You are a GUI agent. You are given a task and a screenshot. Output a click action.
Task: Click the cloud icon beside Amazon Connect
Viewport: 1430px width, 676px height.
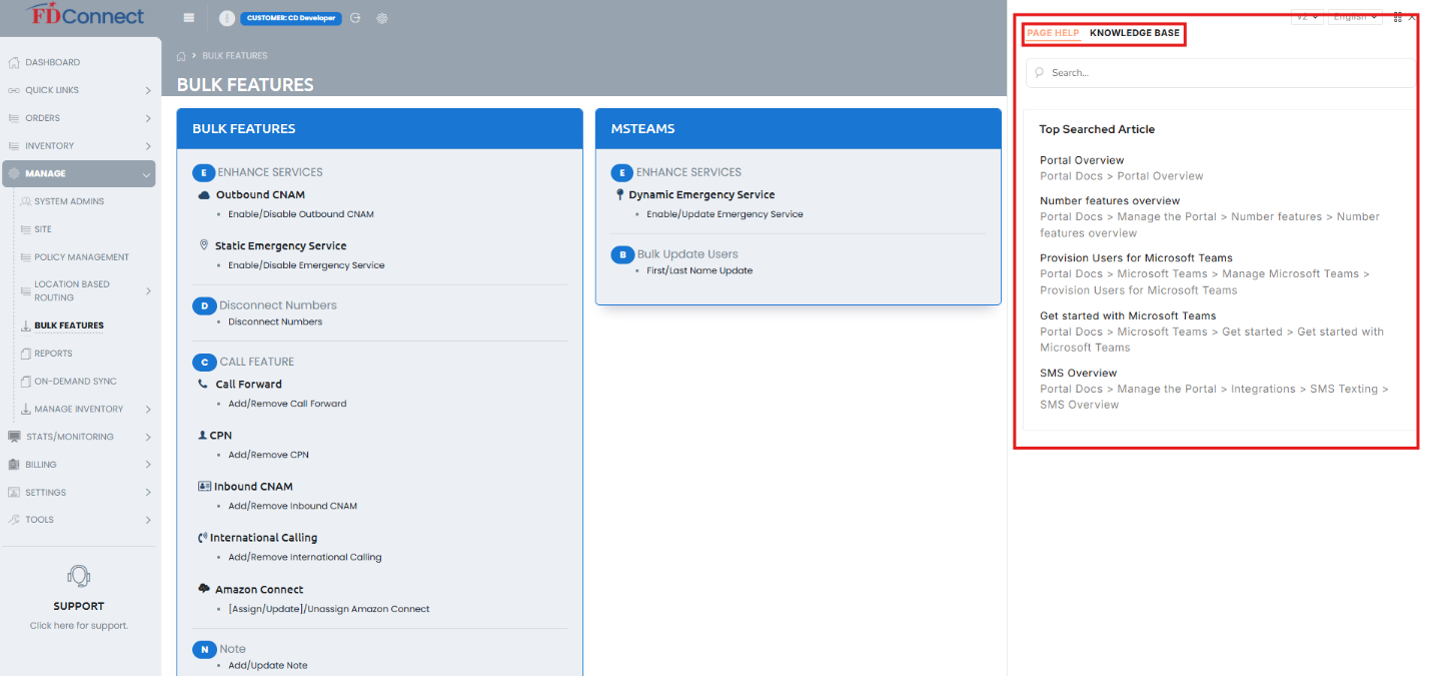coord(204,589)
